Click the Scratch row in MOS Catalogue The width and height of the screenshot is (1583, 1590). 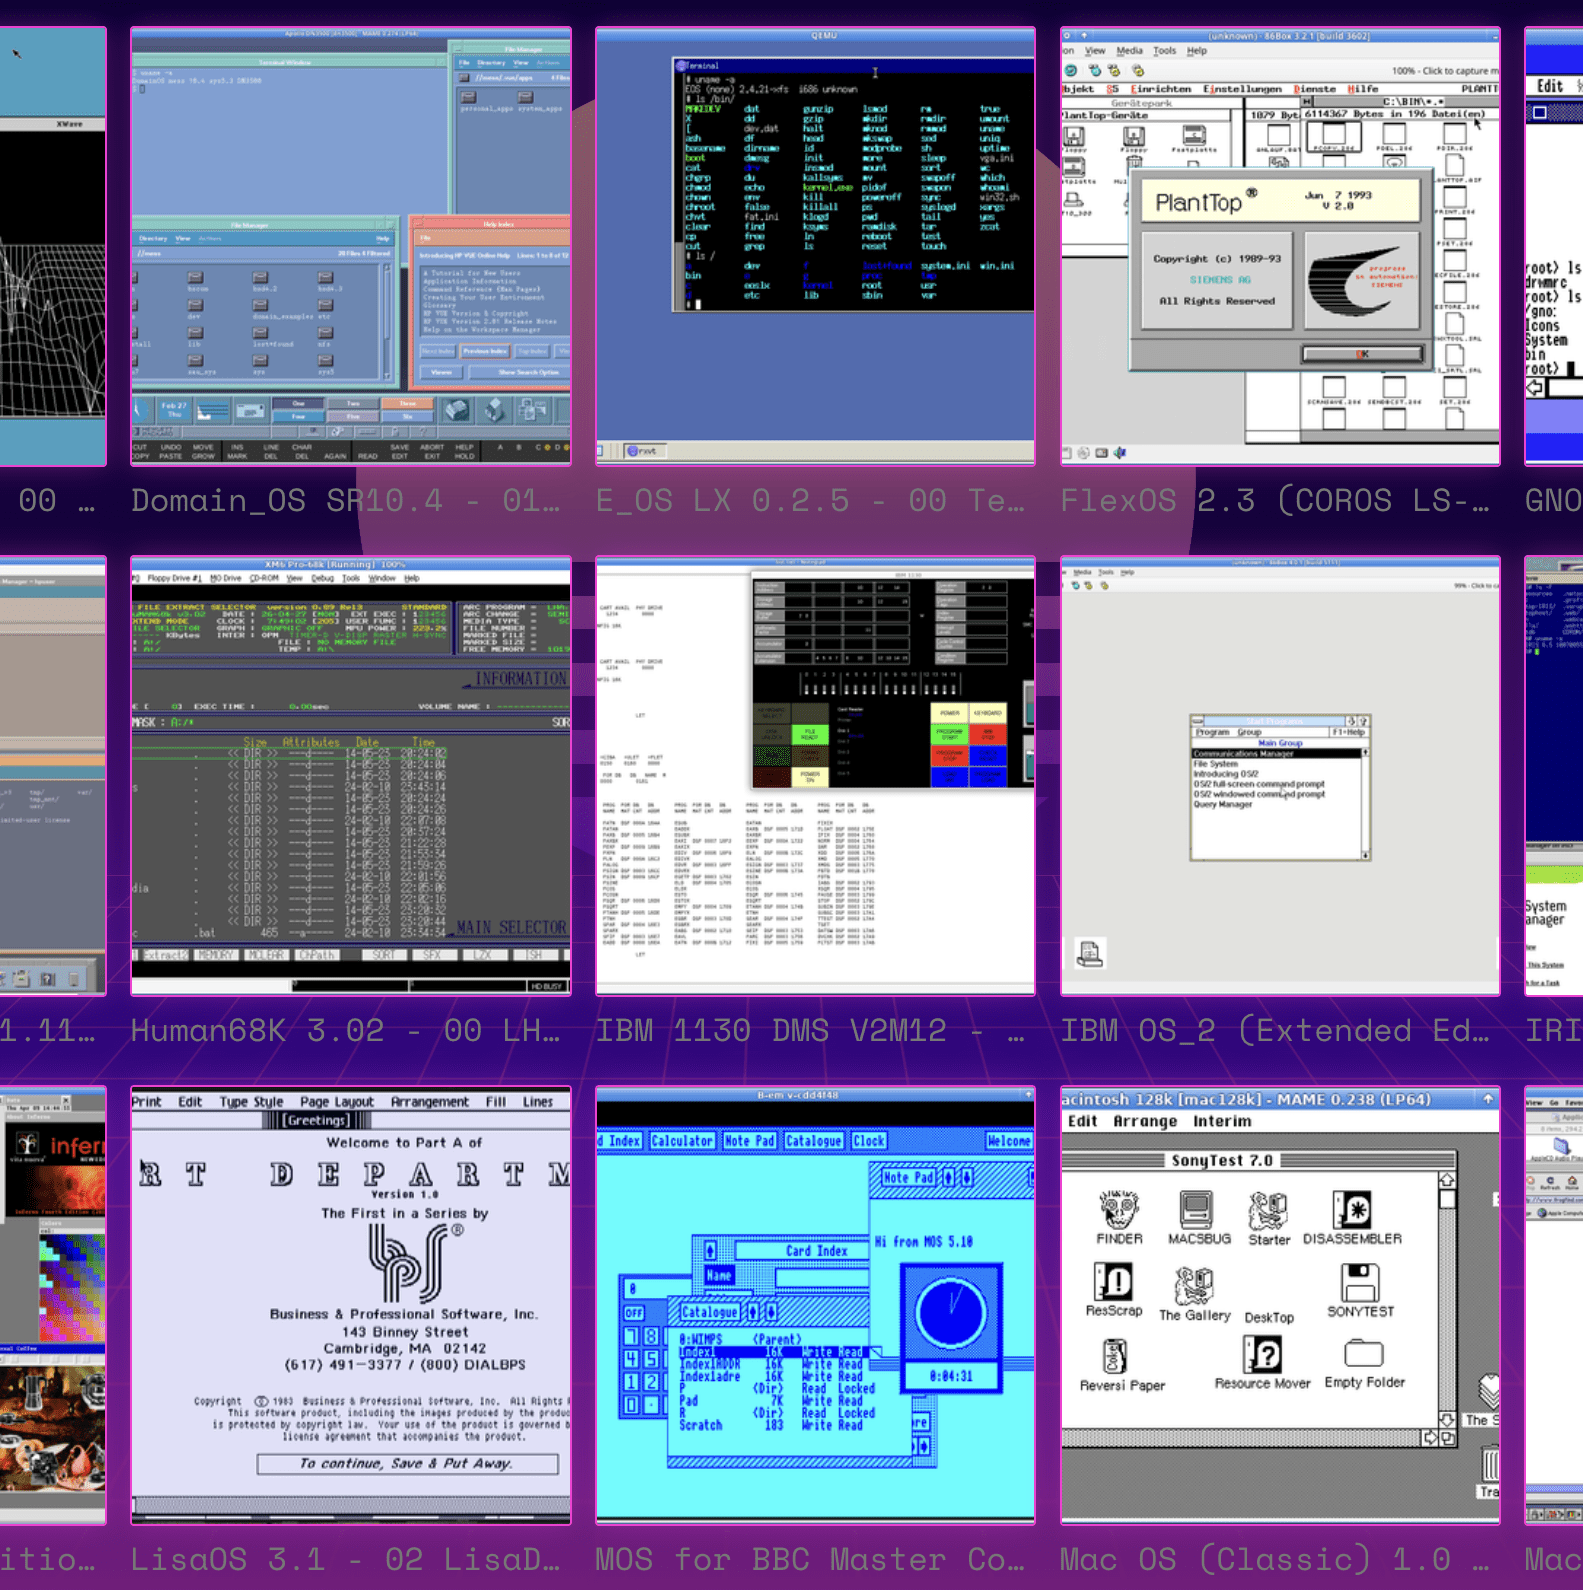770,1425
